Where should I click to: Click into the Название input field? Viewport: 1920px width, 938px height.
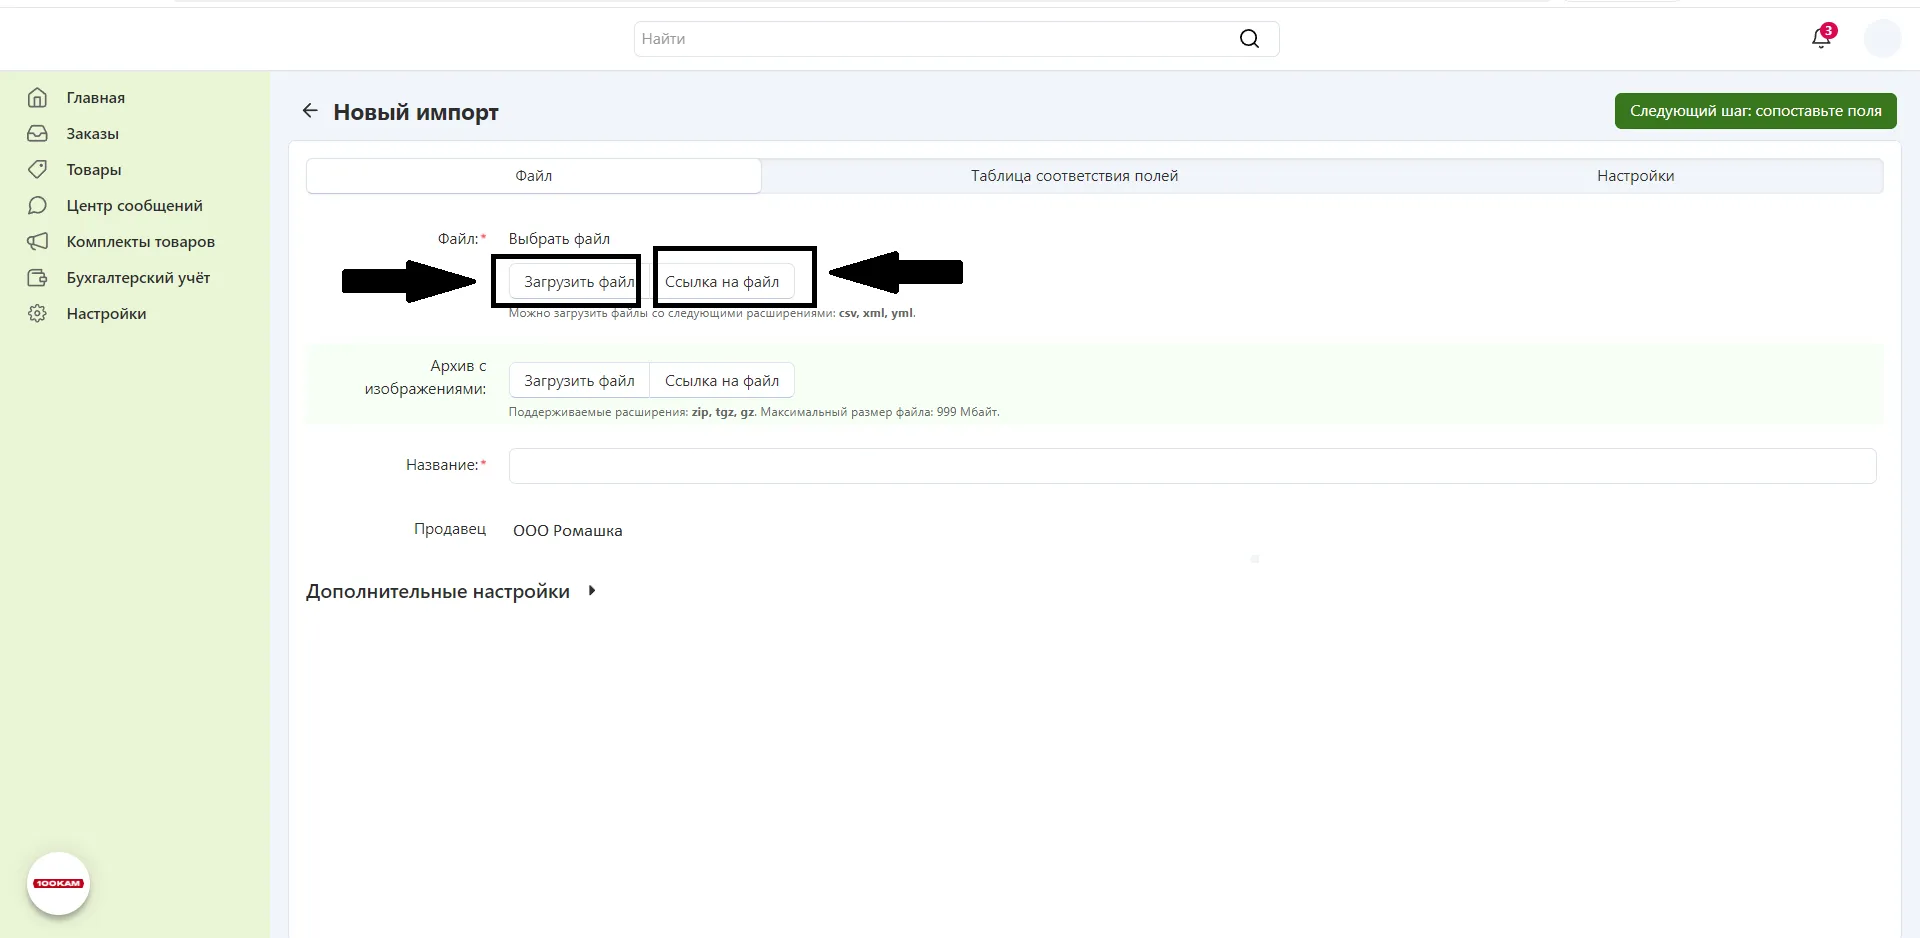pyautogui.click(x=1191, y=466)
